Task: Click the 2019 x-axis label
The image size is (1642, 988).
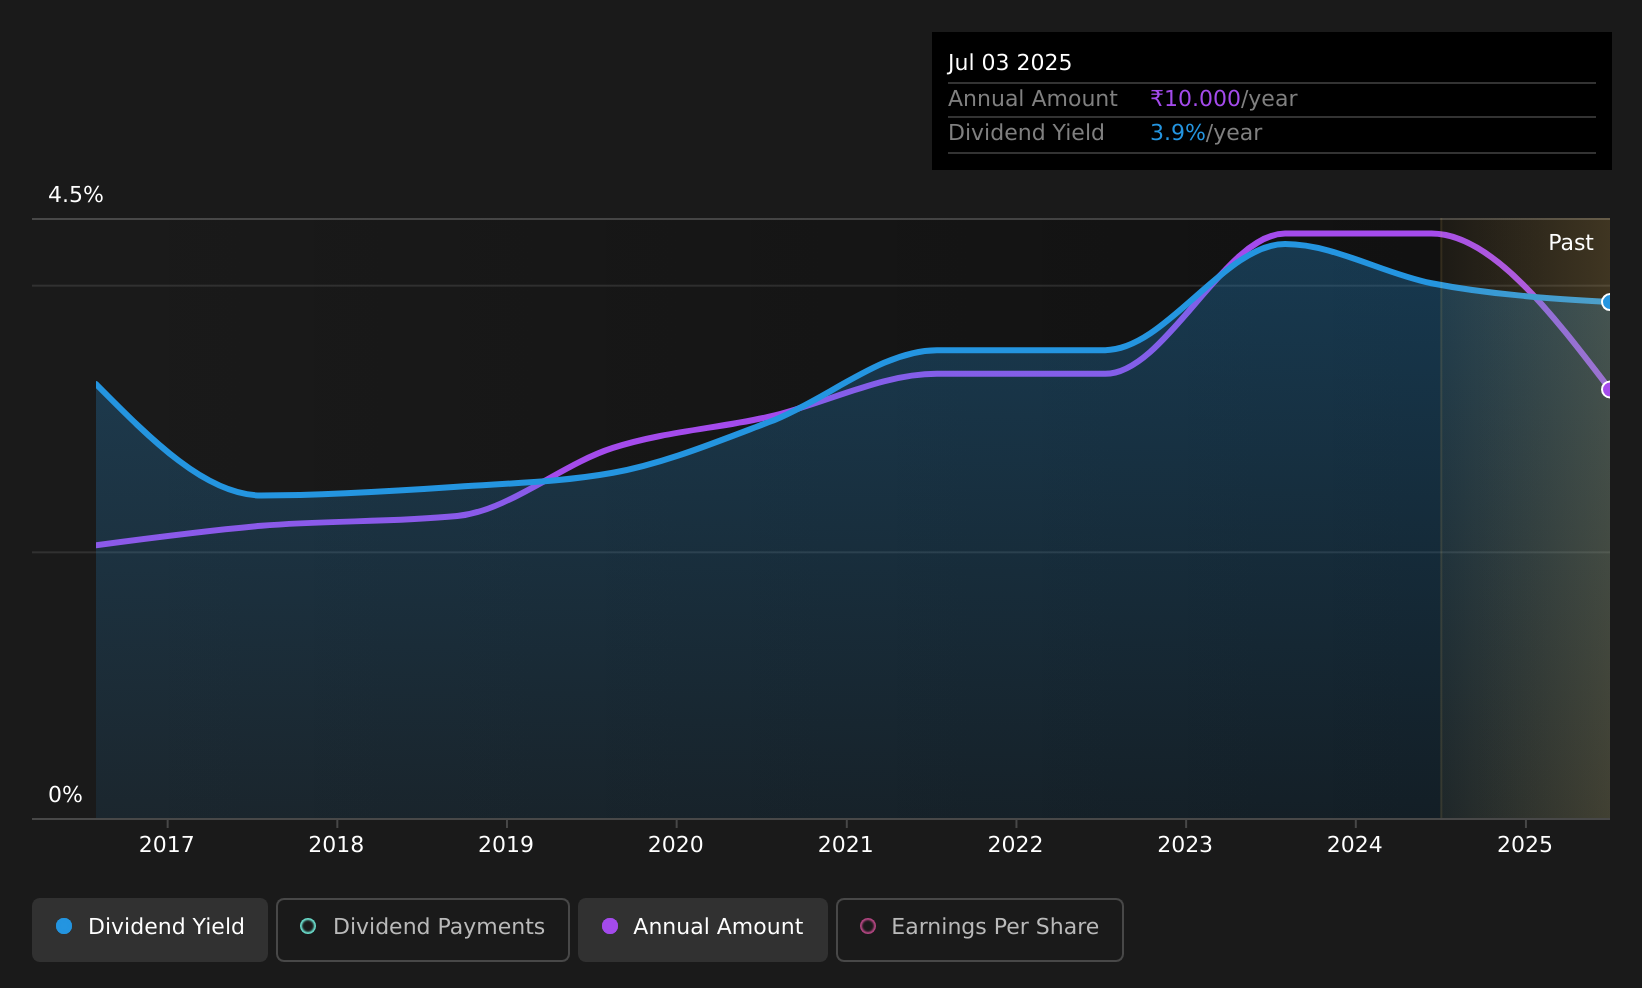Action: tap(506, 845)
